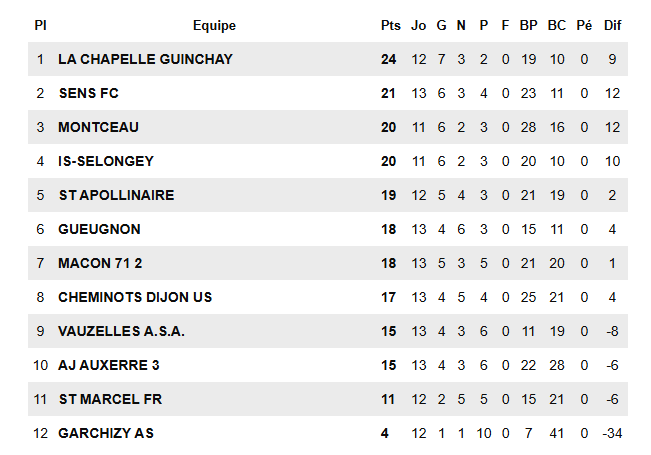Select ST APOLLINAIRE in the standings
The width and height of the screenshot is (651, 455).
coord(116,195)
